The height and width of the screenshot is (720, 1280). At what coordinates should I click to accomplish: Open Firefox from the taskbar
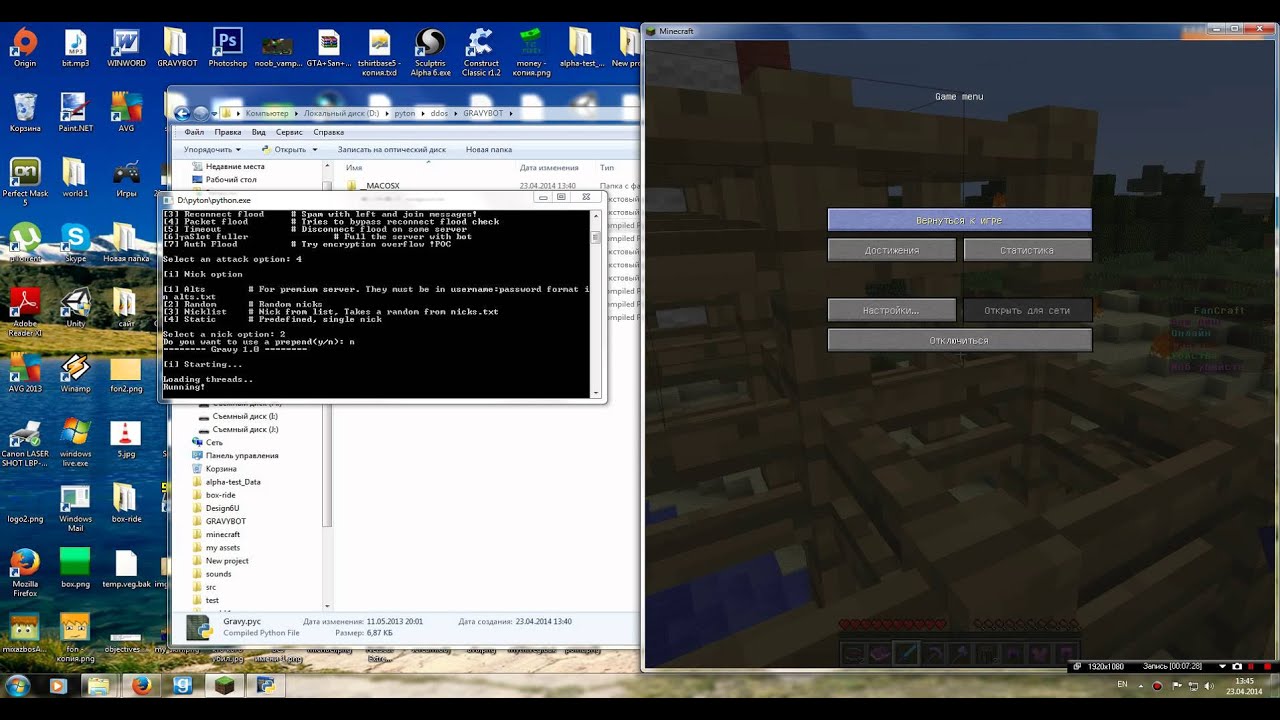click(x=140, y=686)
